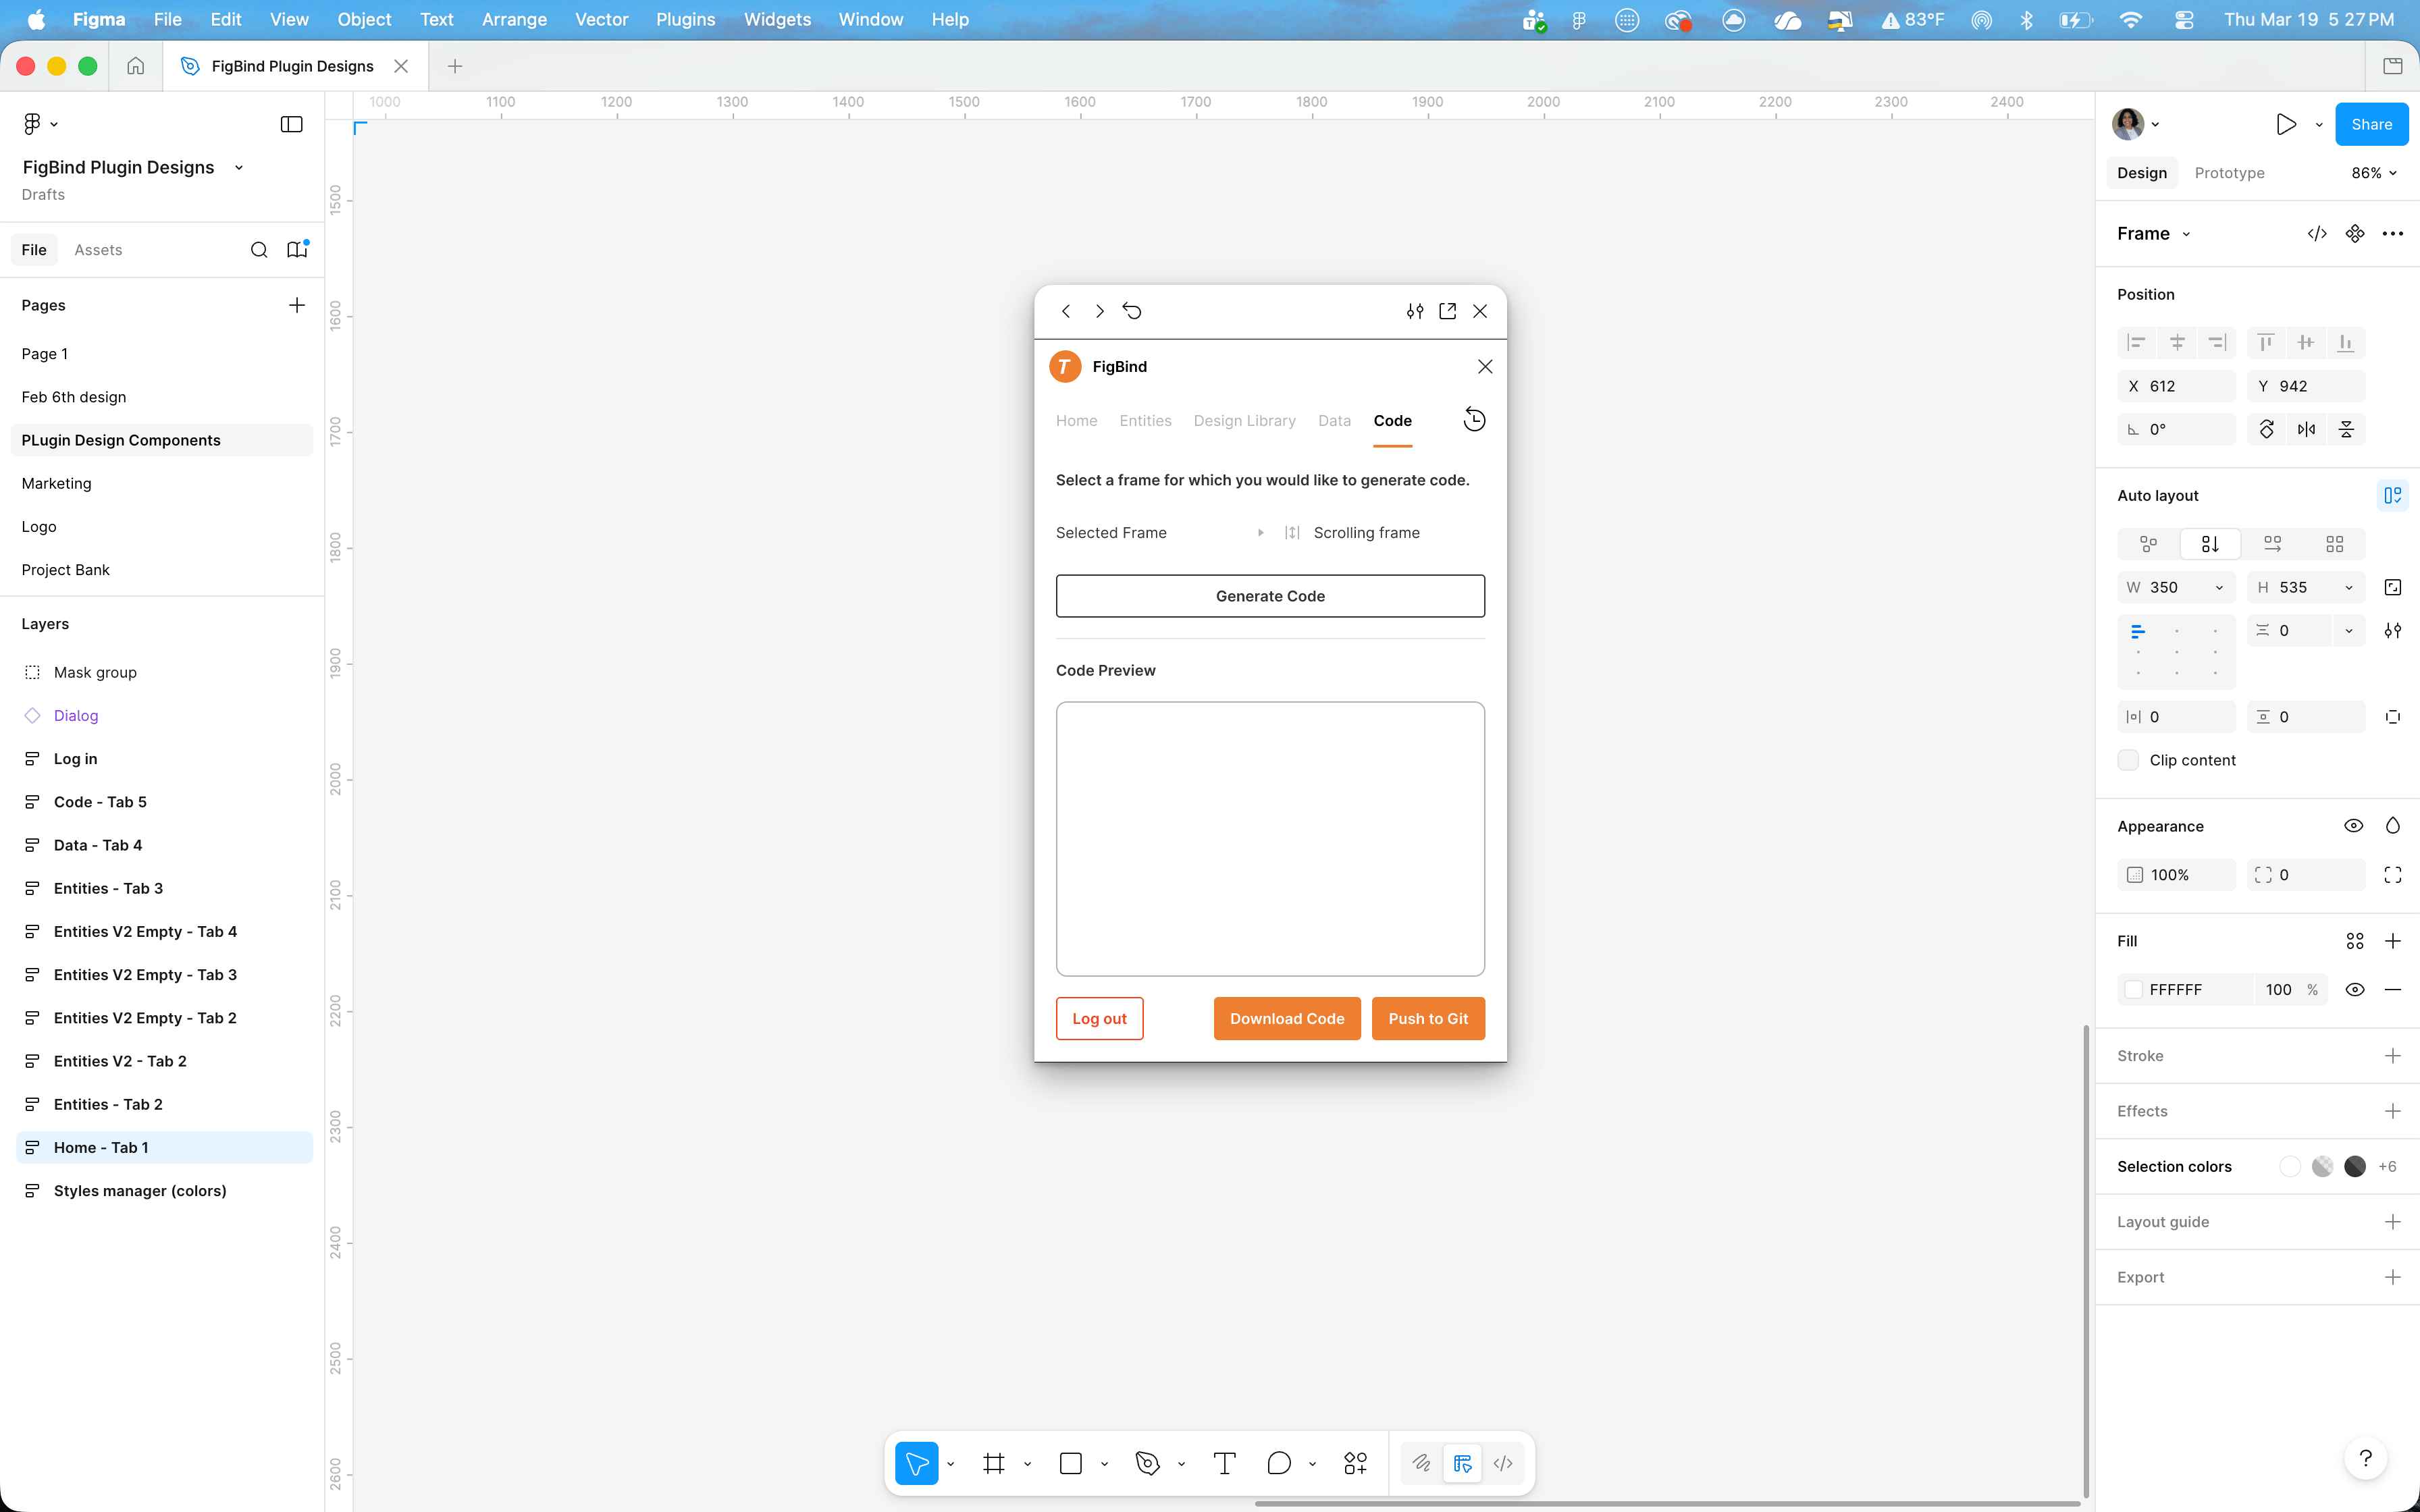Search layers with the magnifier icon
Image resolution: width=2420 pixels, height=1512 pixels.
click(259, 250)
